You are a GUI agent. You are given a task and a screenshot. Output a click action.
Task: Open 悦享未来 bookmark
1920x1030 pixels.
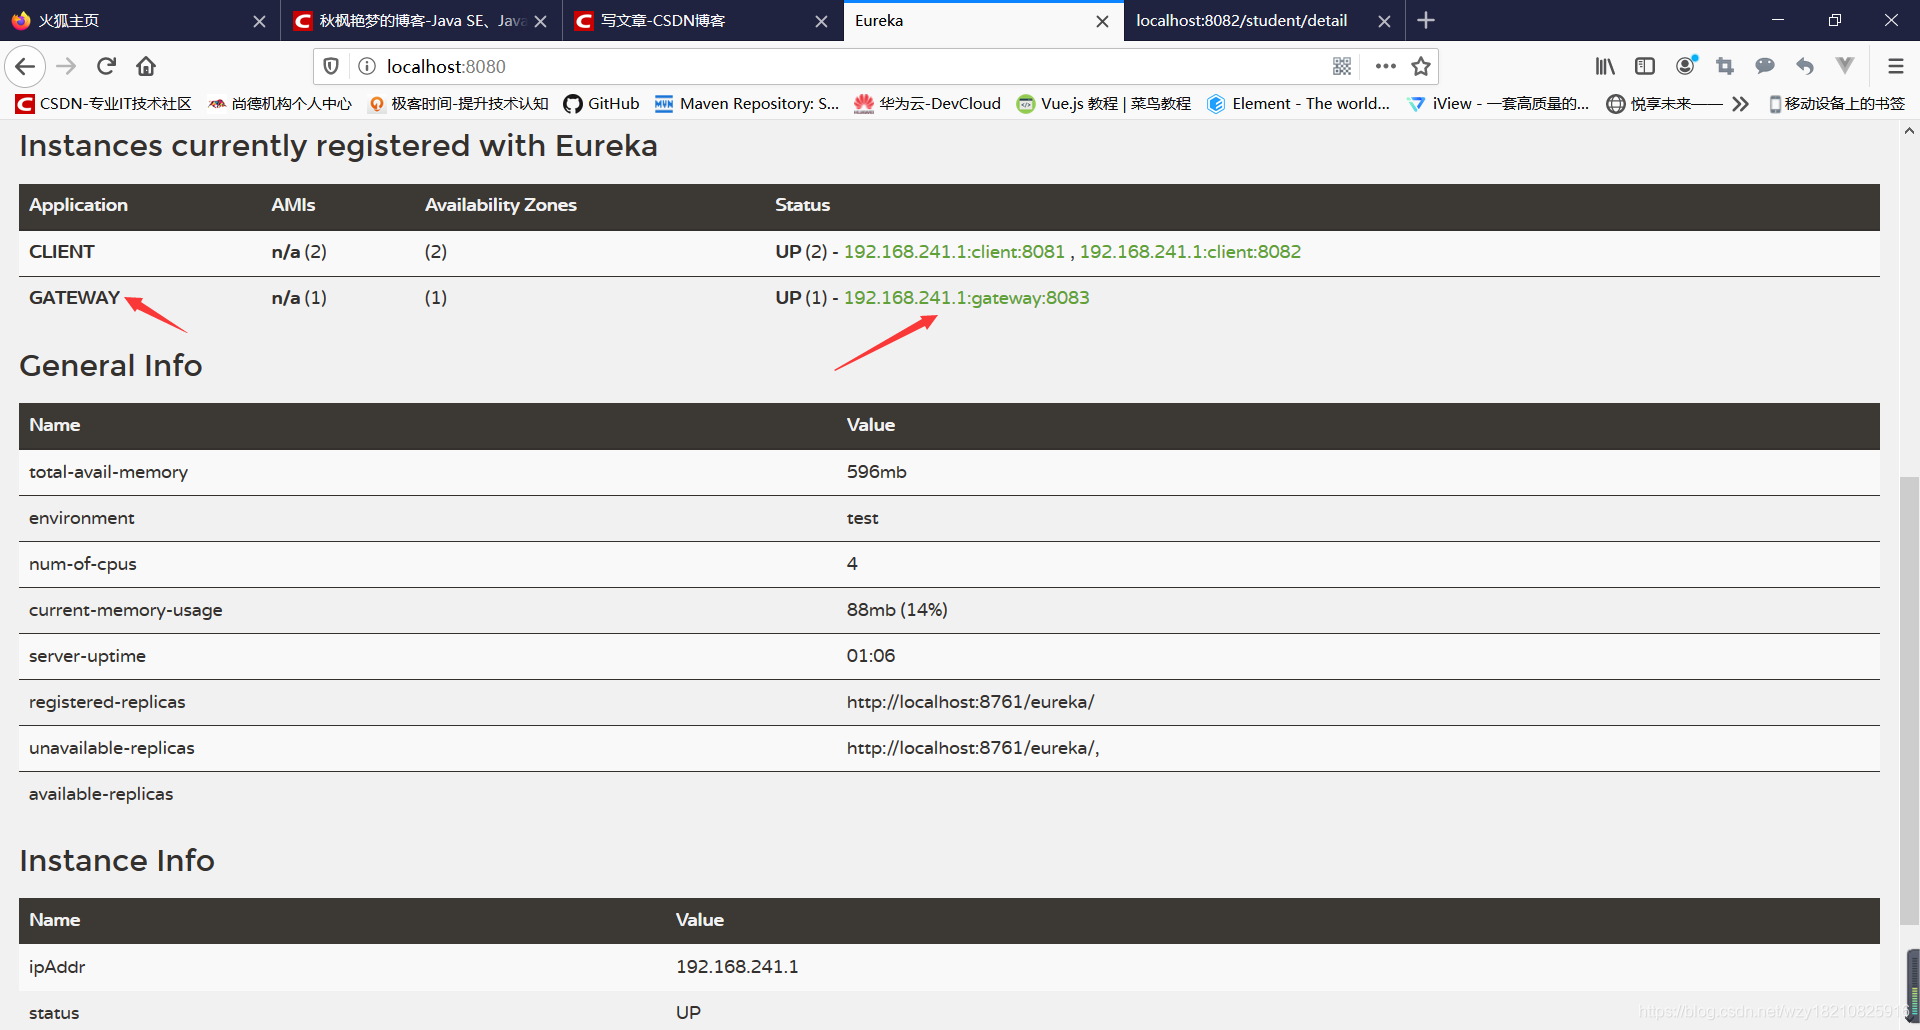1665,104
